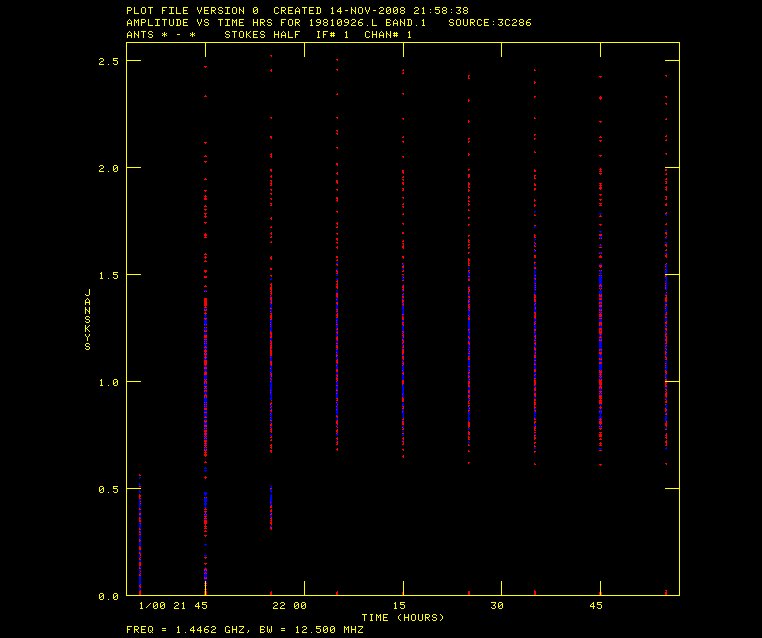
Task: Click the vertical 'JANSKYS' axis label
Action: coord(87,319)
